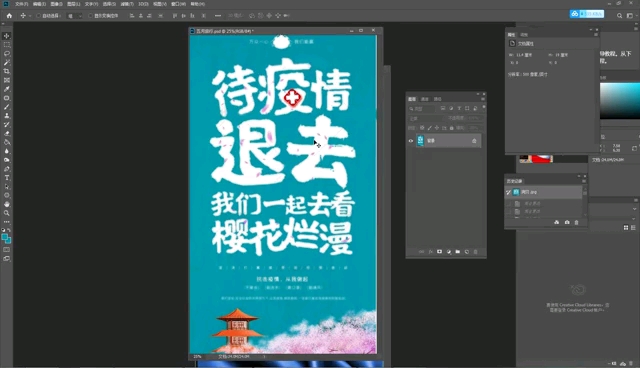640x368 pixels.
Task: Toggle layer filtering switch in Layers panel
Action: pos(484,108)
